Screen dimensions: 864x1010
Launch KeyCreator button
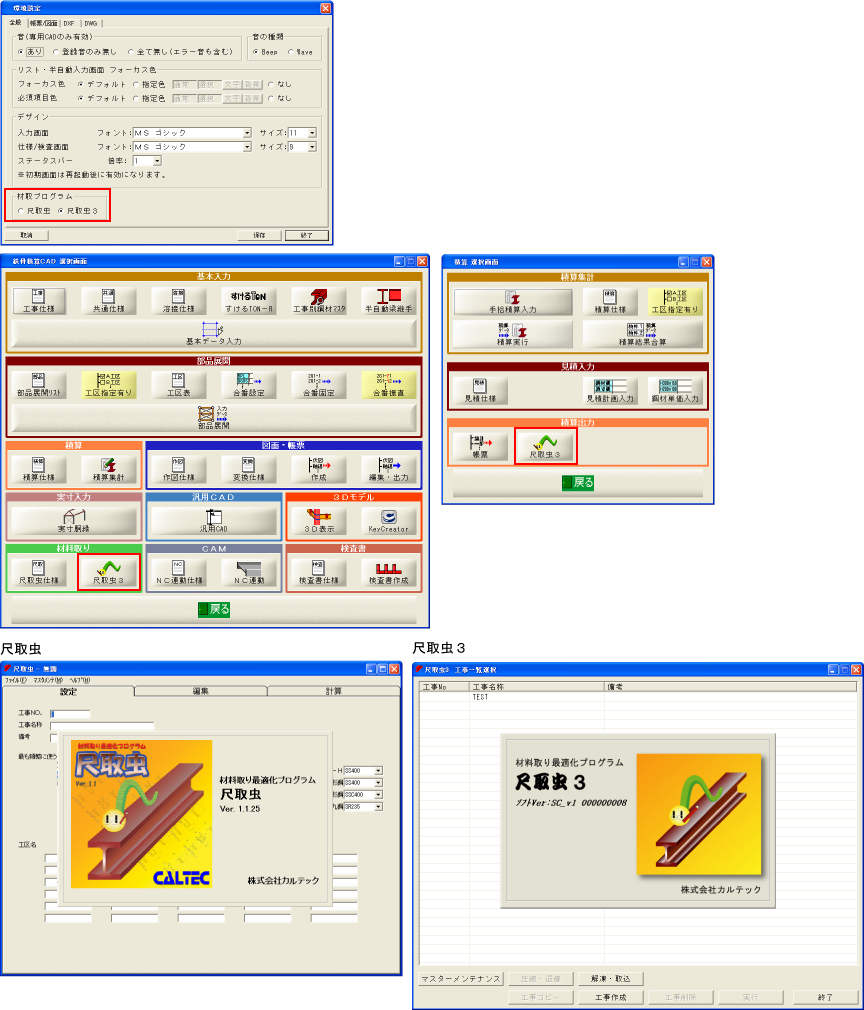pyautogui.click(x=389, y=521)
